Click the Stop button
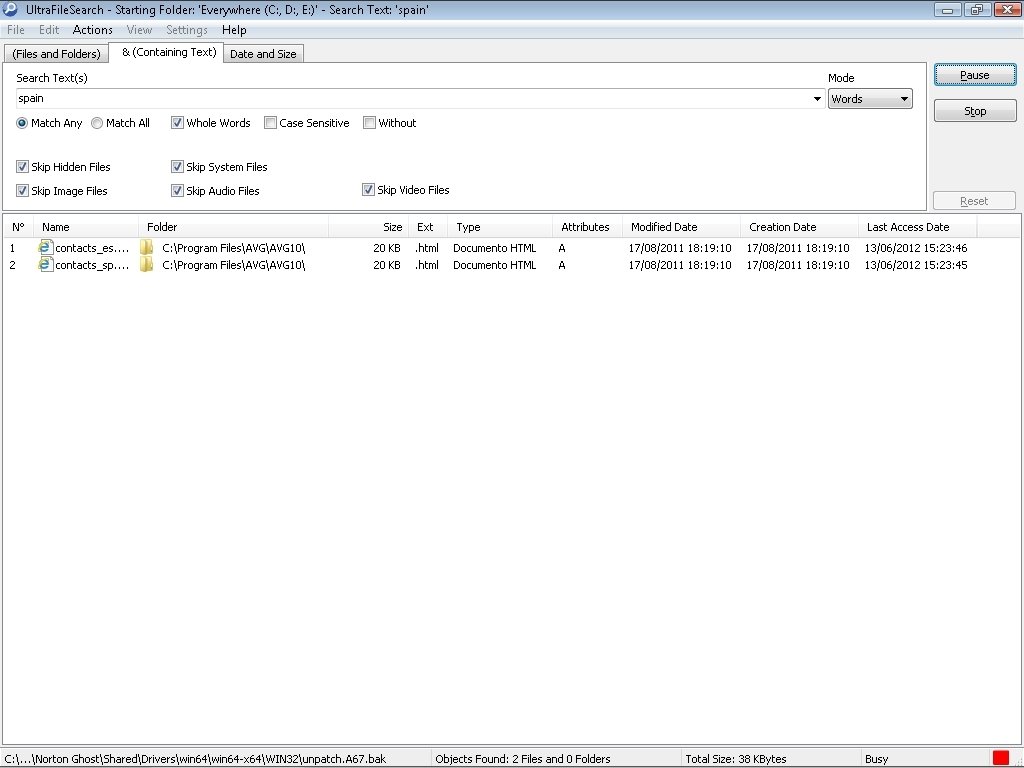Image resolution: width=1024 pixels, height=768 pixels. point(975,111)
